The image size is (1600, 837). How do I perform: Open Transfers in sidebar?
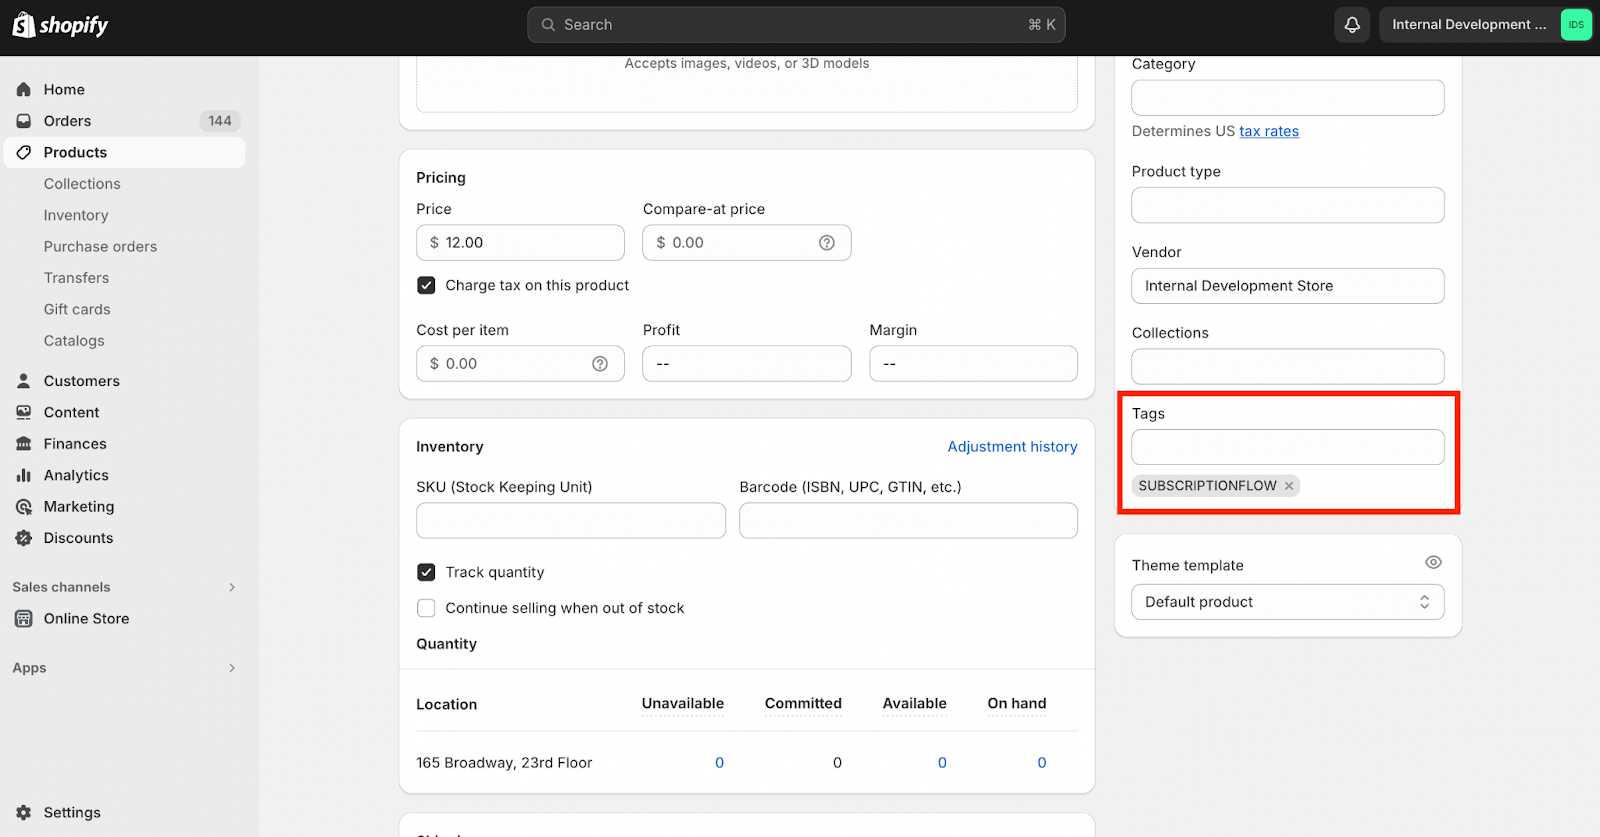(76, 278)
